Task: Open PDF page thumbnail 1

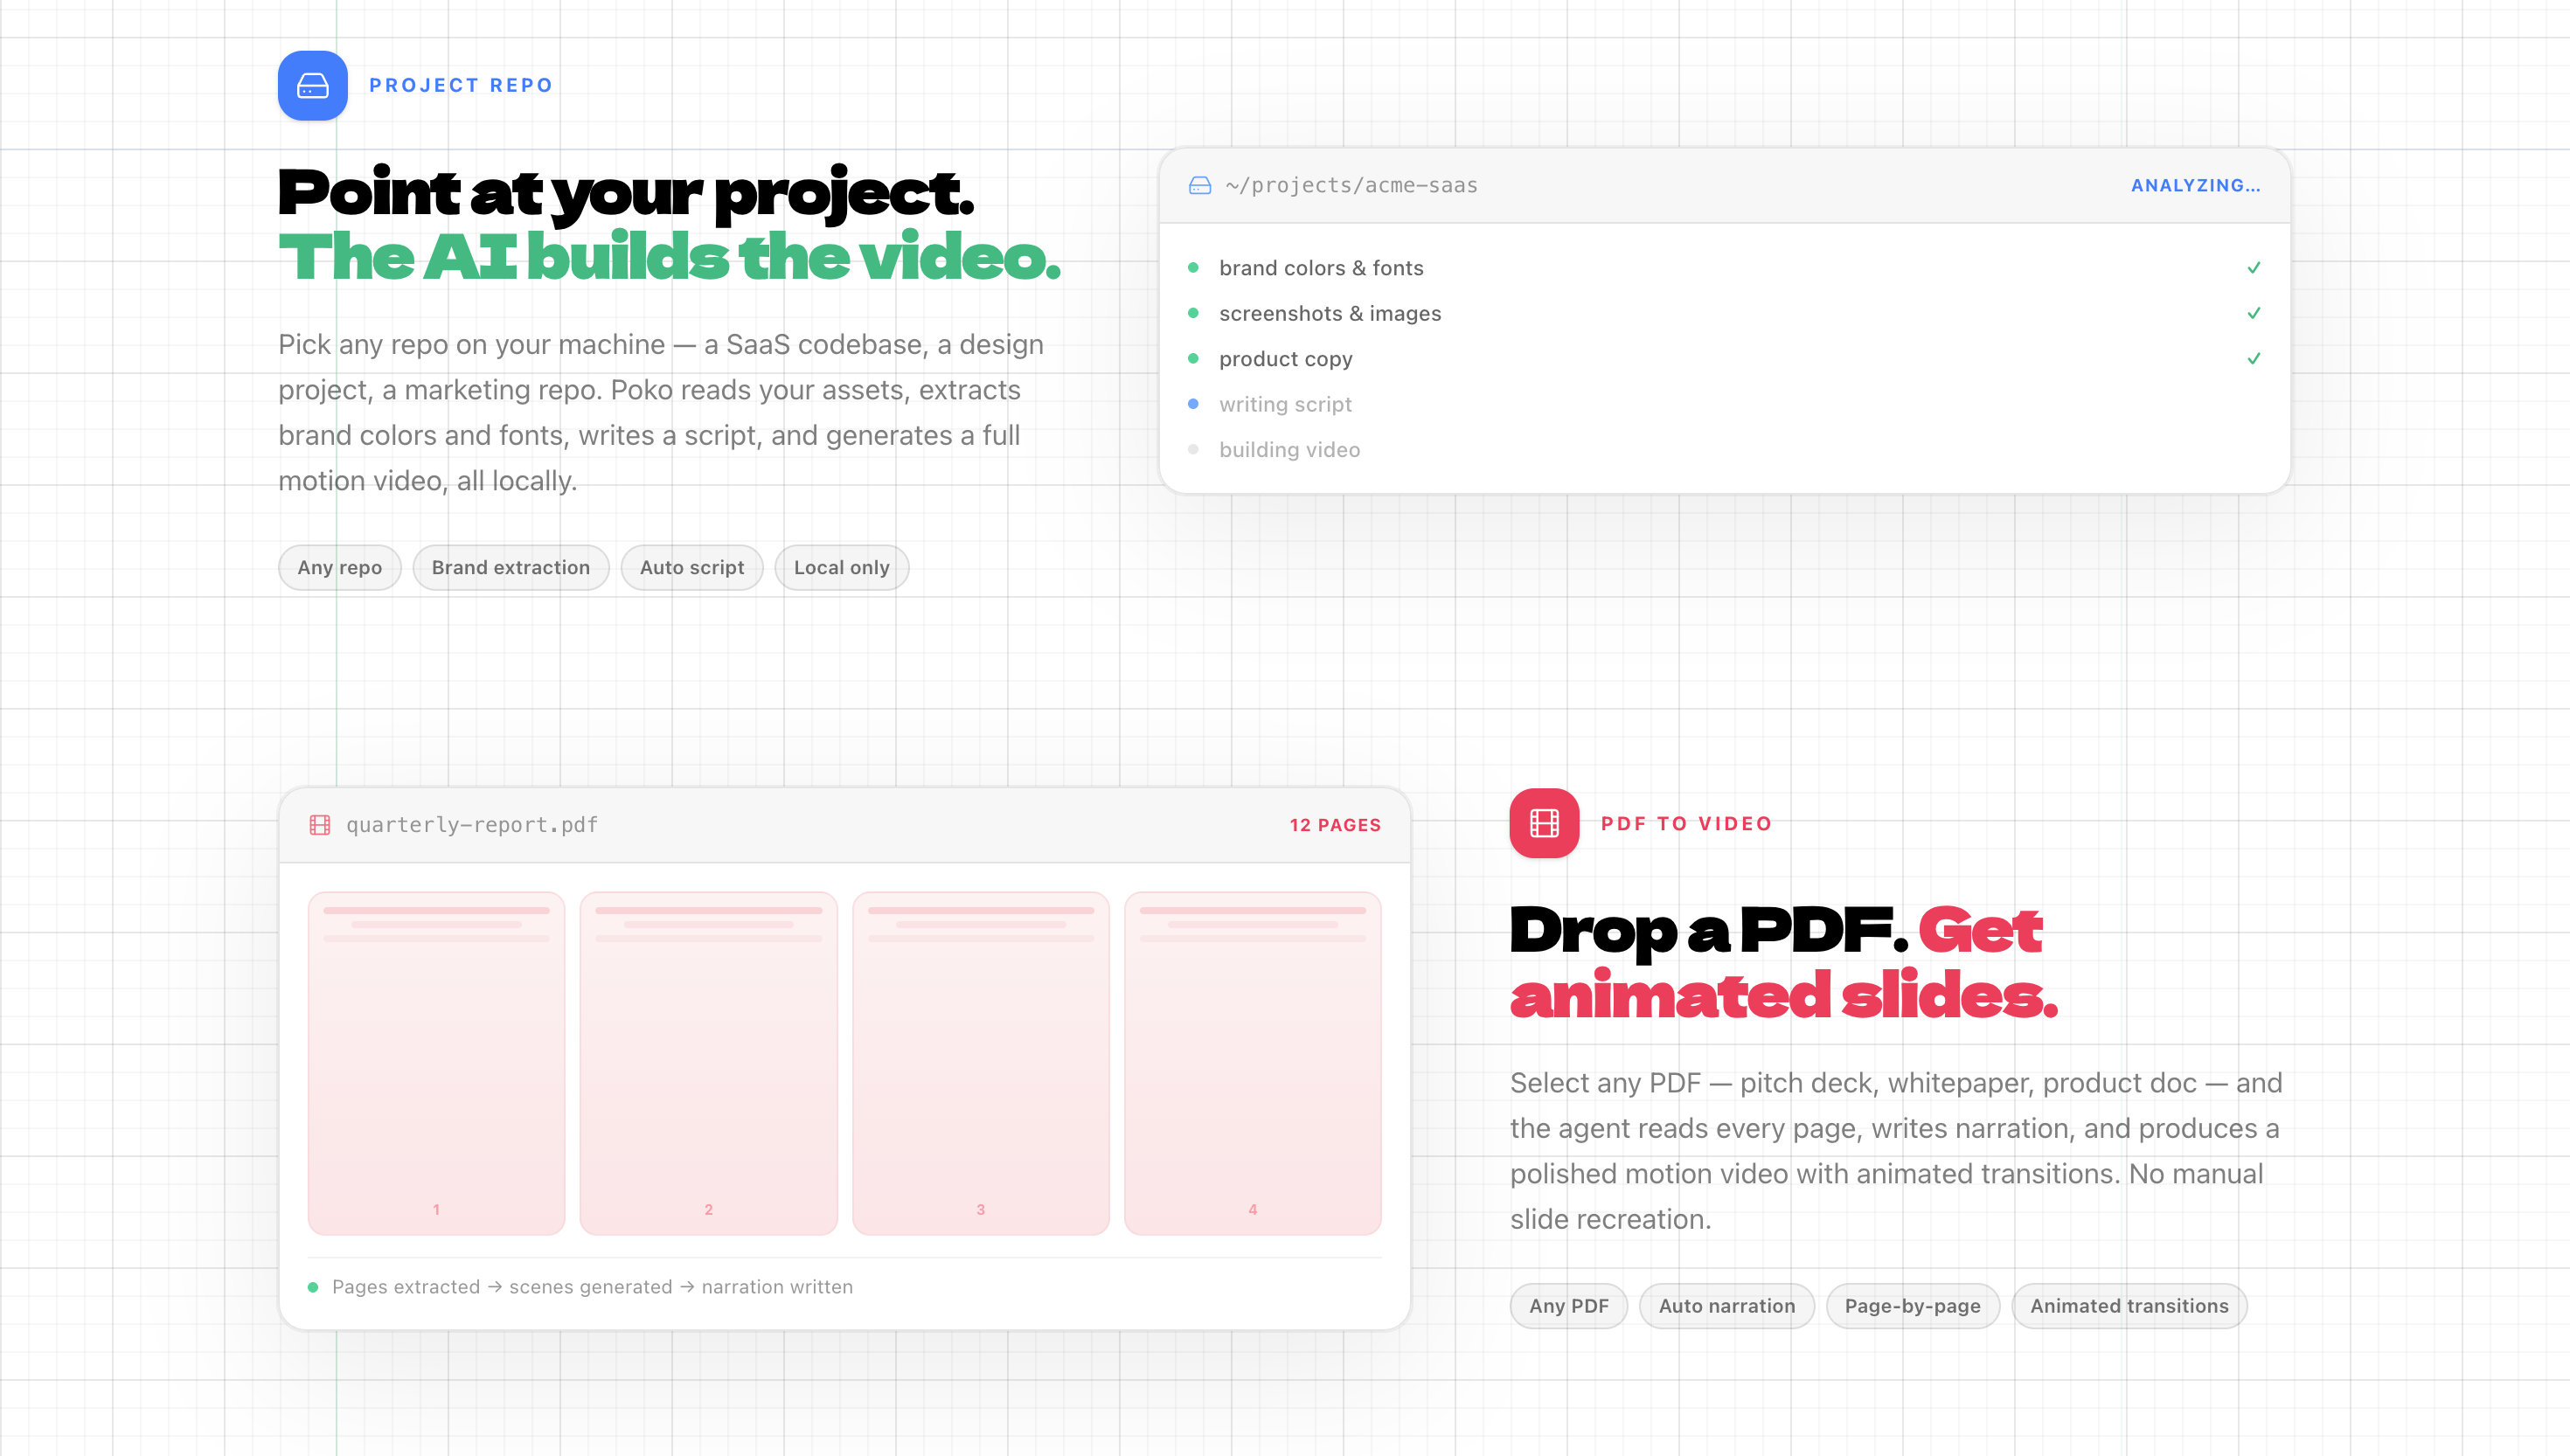Action: click(437, 1063)
